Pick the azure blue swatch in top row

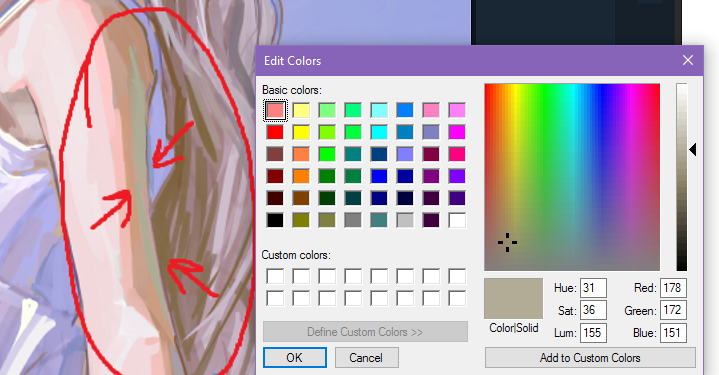[405, 110]
